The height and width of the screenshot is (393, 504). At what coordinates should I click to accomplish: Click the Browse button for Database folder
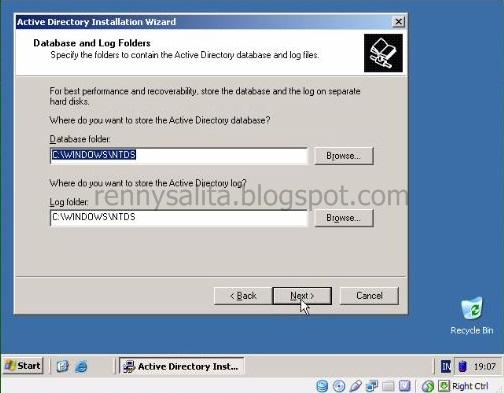click(344, 156)
